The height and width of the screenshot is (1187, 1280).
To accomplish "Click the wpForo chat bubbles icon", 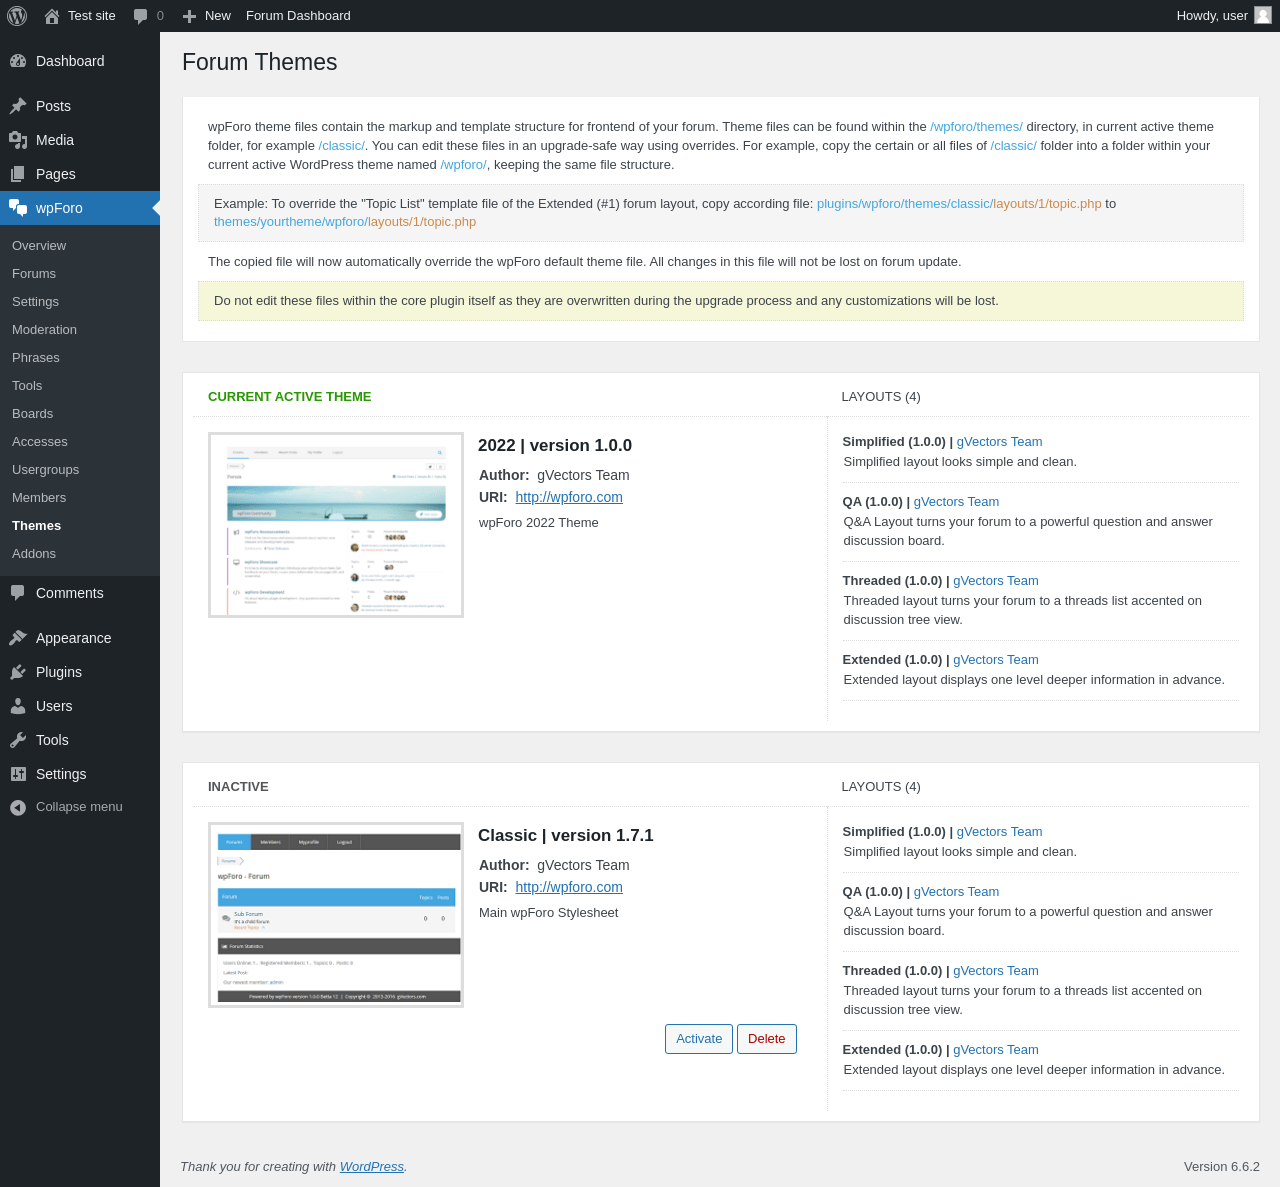I will point(18,208).
